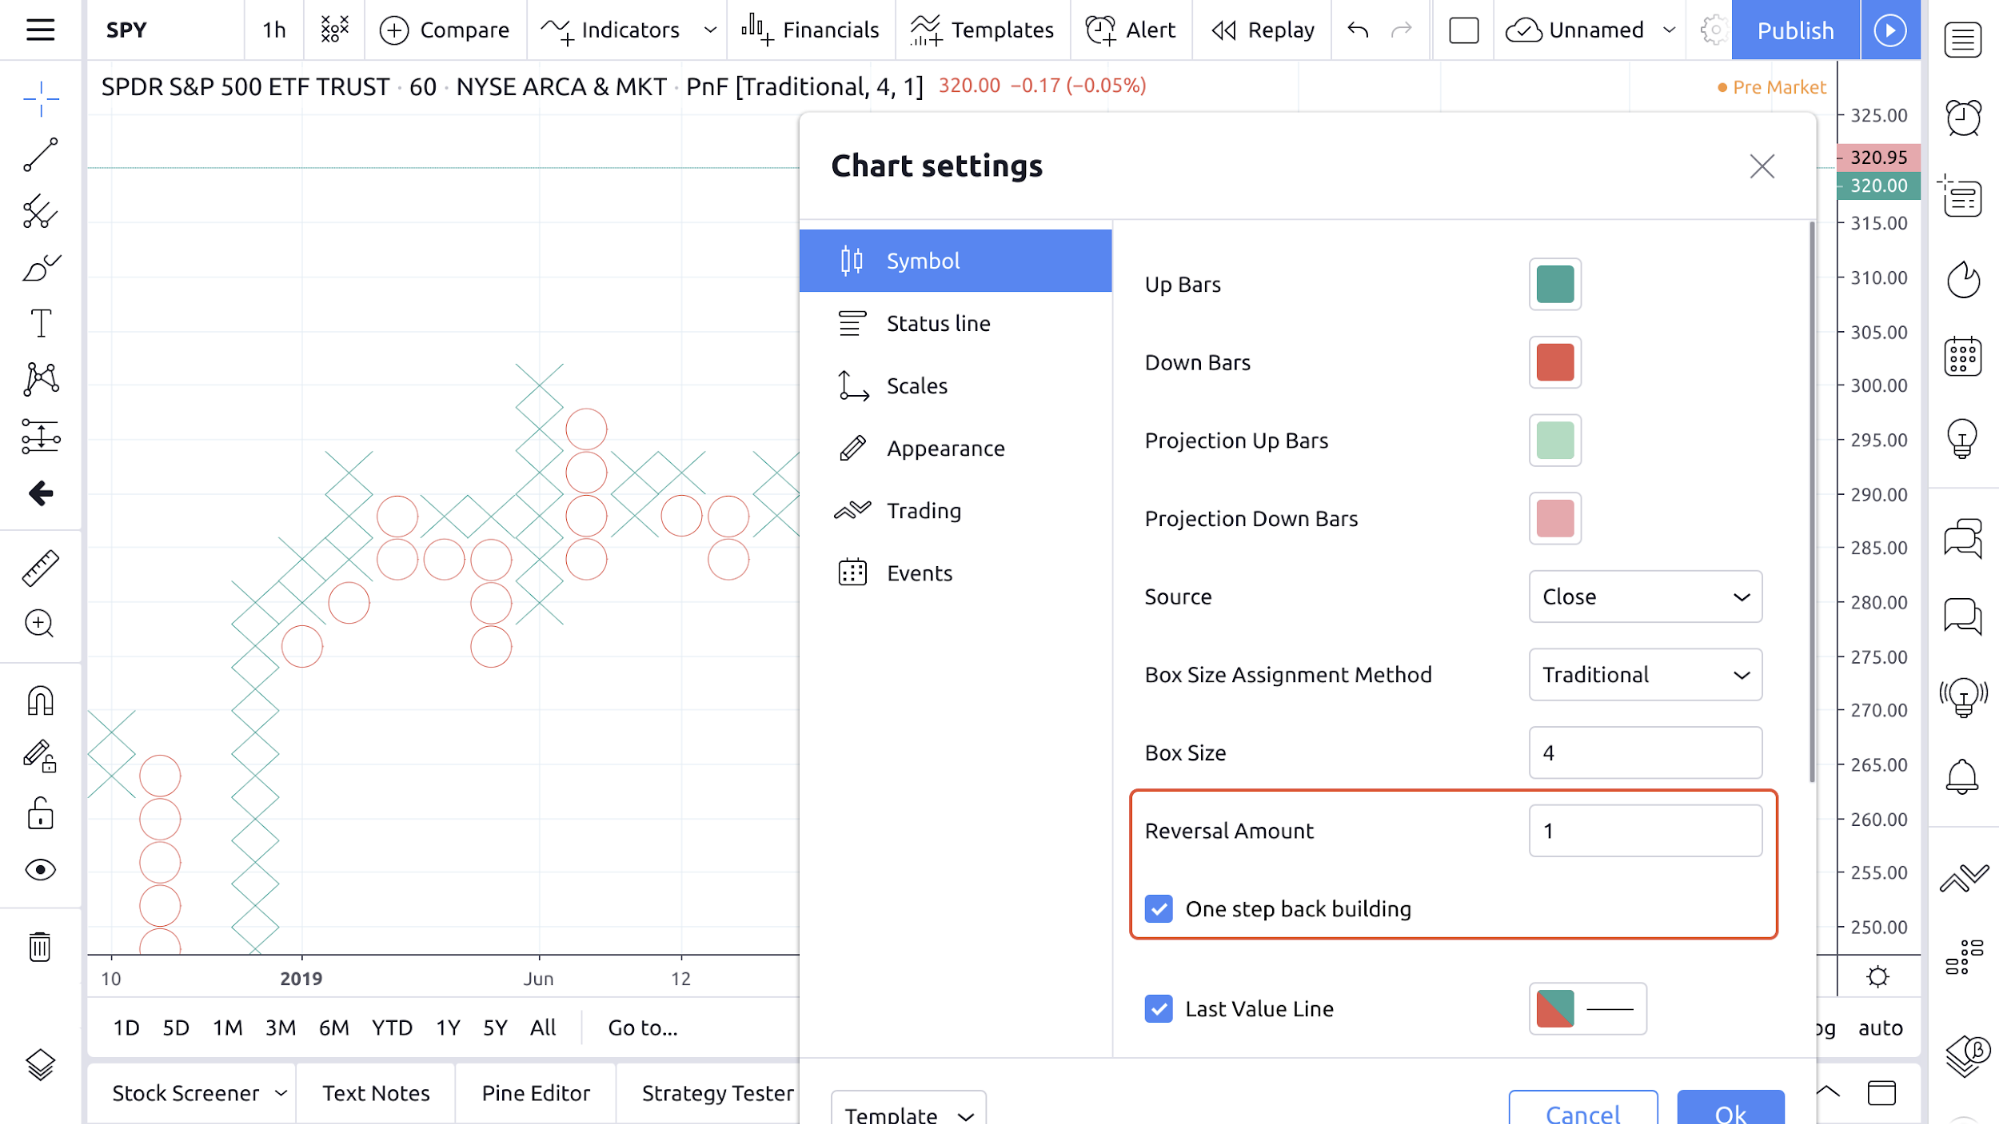Viewport: 1999px width, 1125px height.
Task: Uncheck One step back building
Action: 1159,909
